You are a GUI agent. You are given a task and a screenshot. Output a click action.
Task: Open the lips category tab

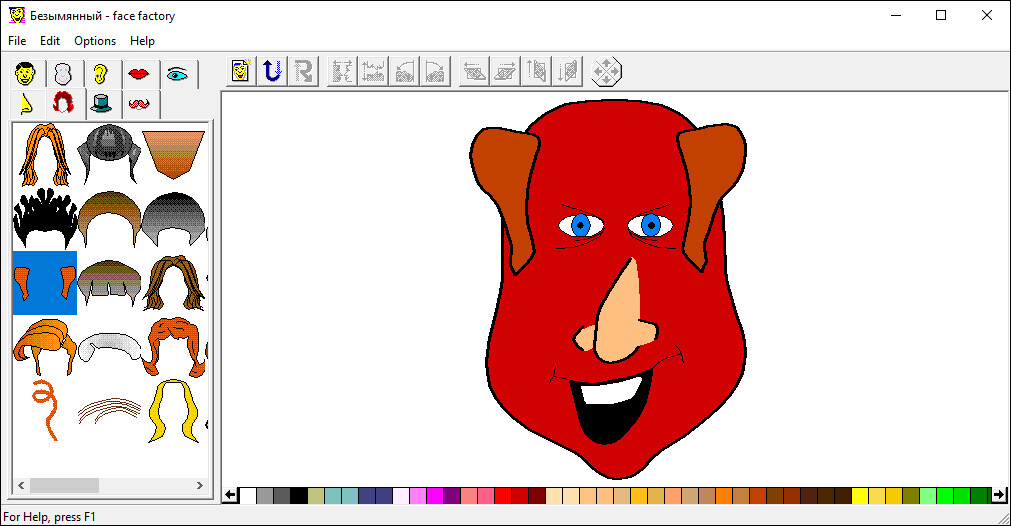coord(139,74)
